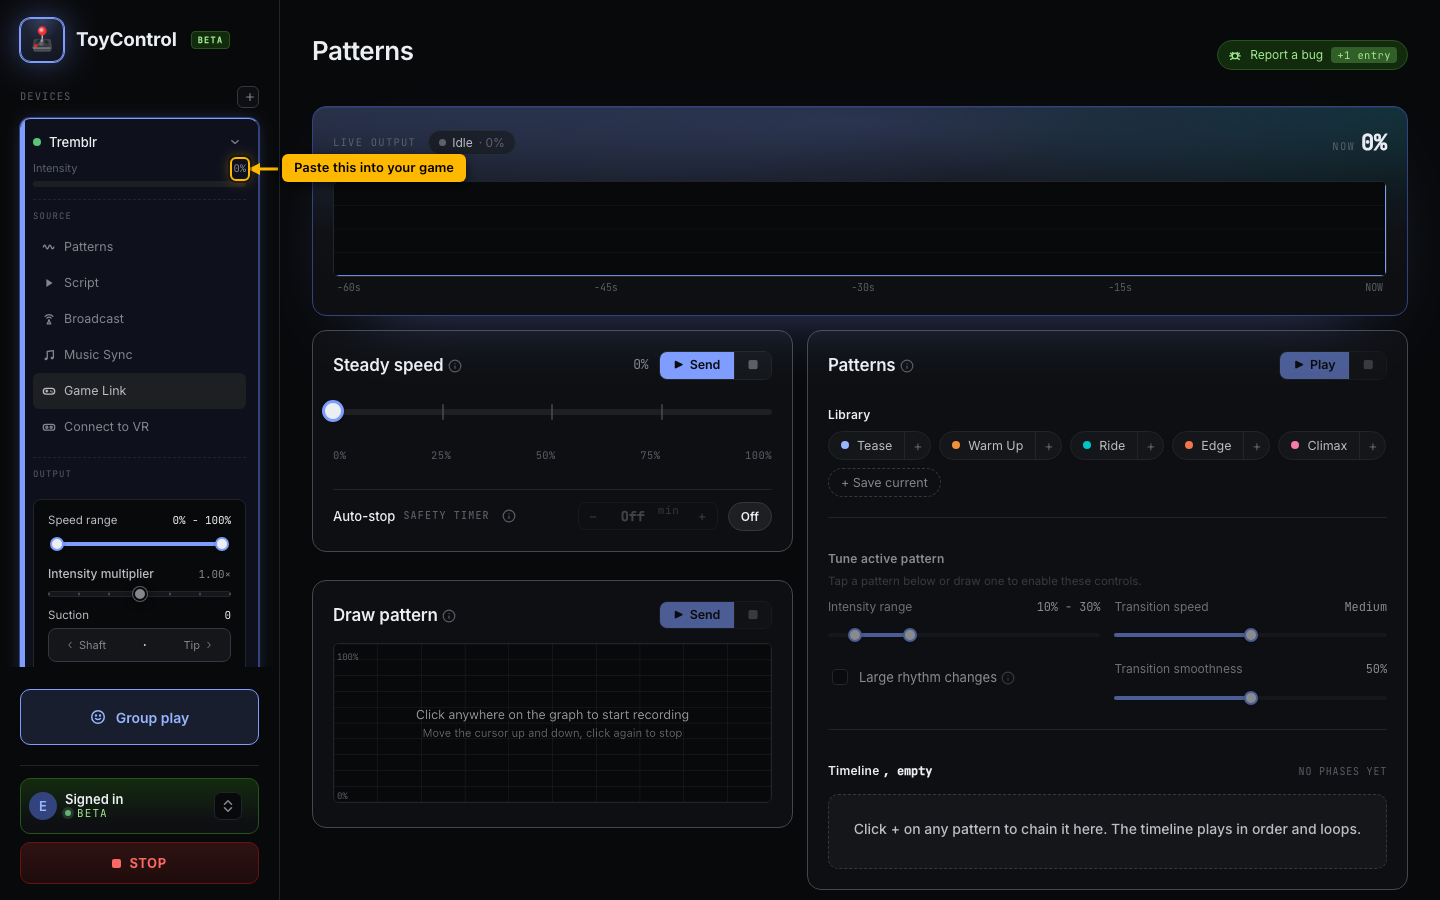Click the draw pattern graph to start recording
The image size is (1440, 900).
tap(552, 723)
